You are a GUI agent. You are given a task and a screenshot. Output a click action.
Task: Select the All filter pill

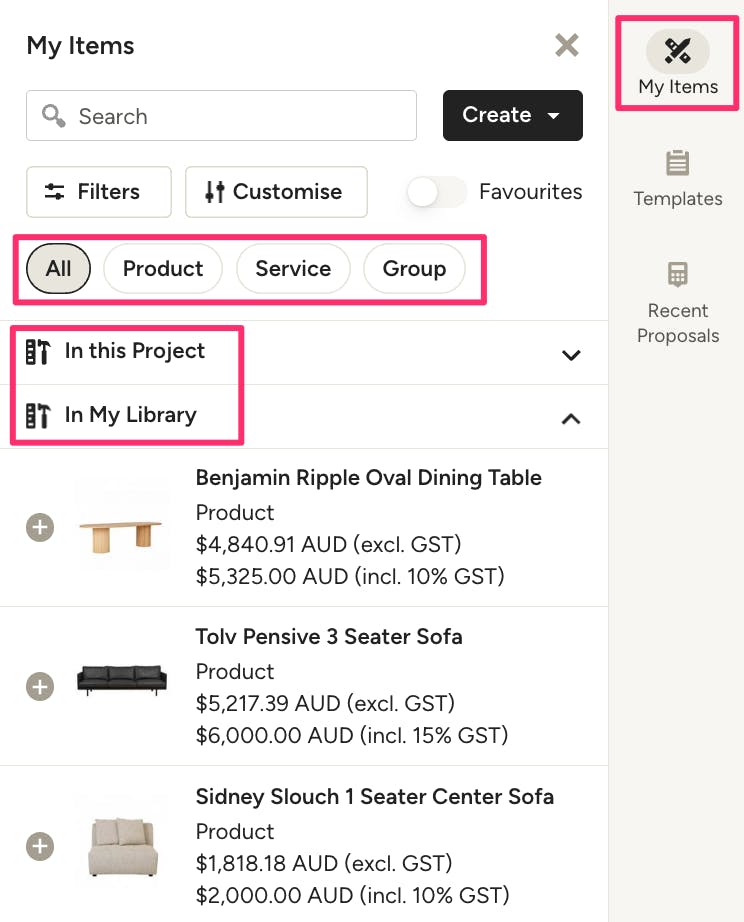[58, 269]
